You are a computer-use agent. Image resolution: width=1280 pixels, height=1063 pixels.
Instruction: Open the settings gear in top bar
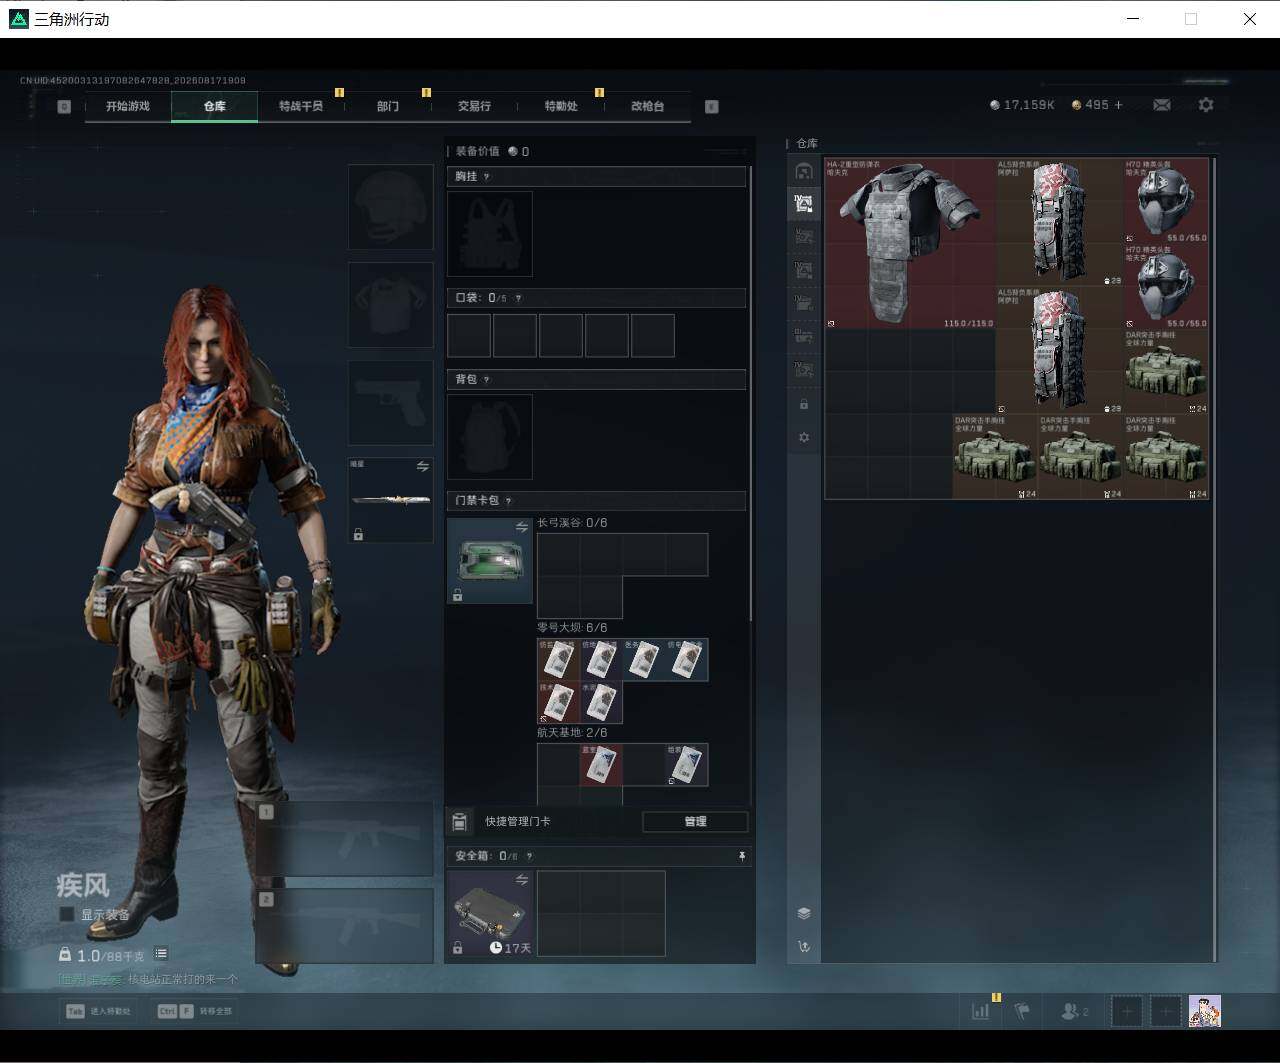(1206, 105)
